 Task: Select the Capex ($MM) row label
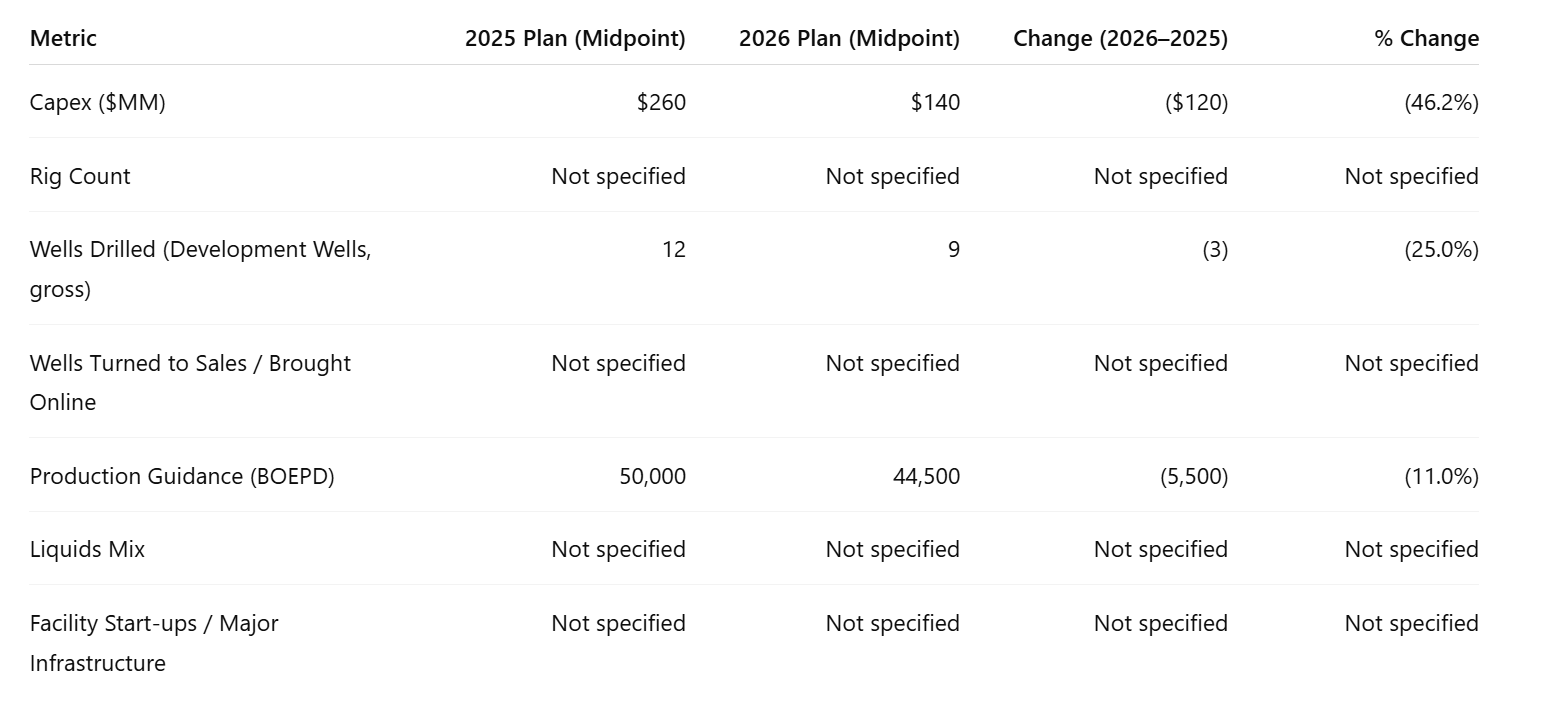(98, 102)
